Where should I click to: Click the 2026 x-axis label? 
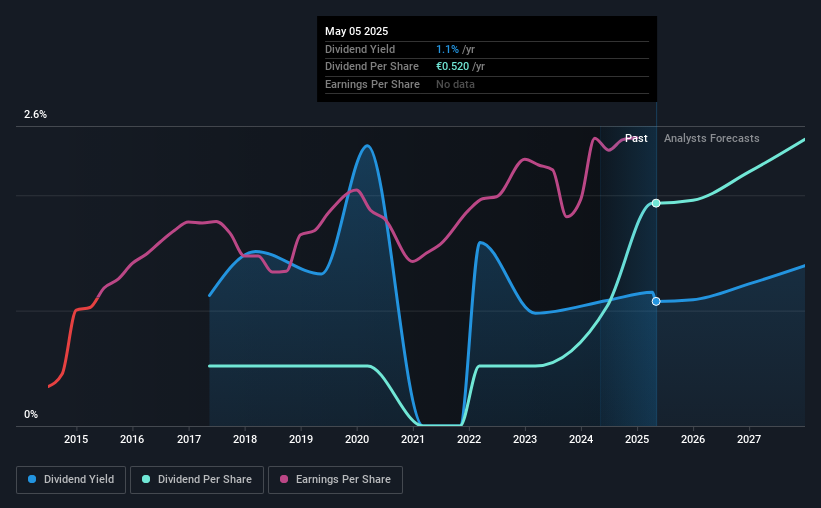pos(693,439)
